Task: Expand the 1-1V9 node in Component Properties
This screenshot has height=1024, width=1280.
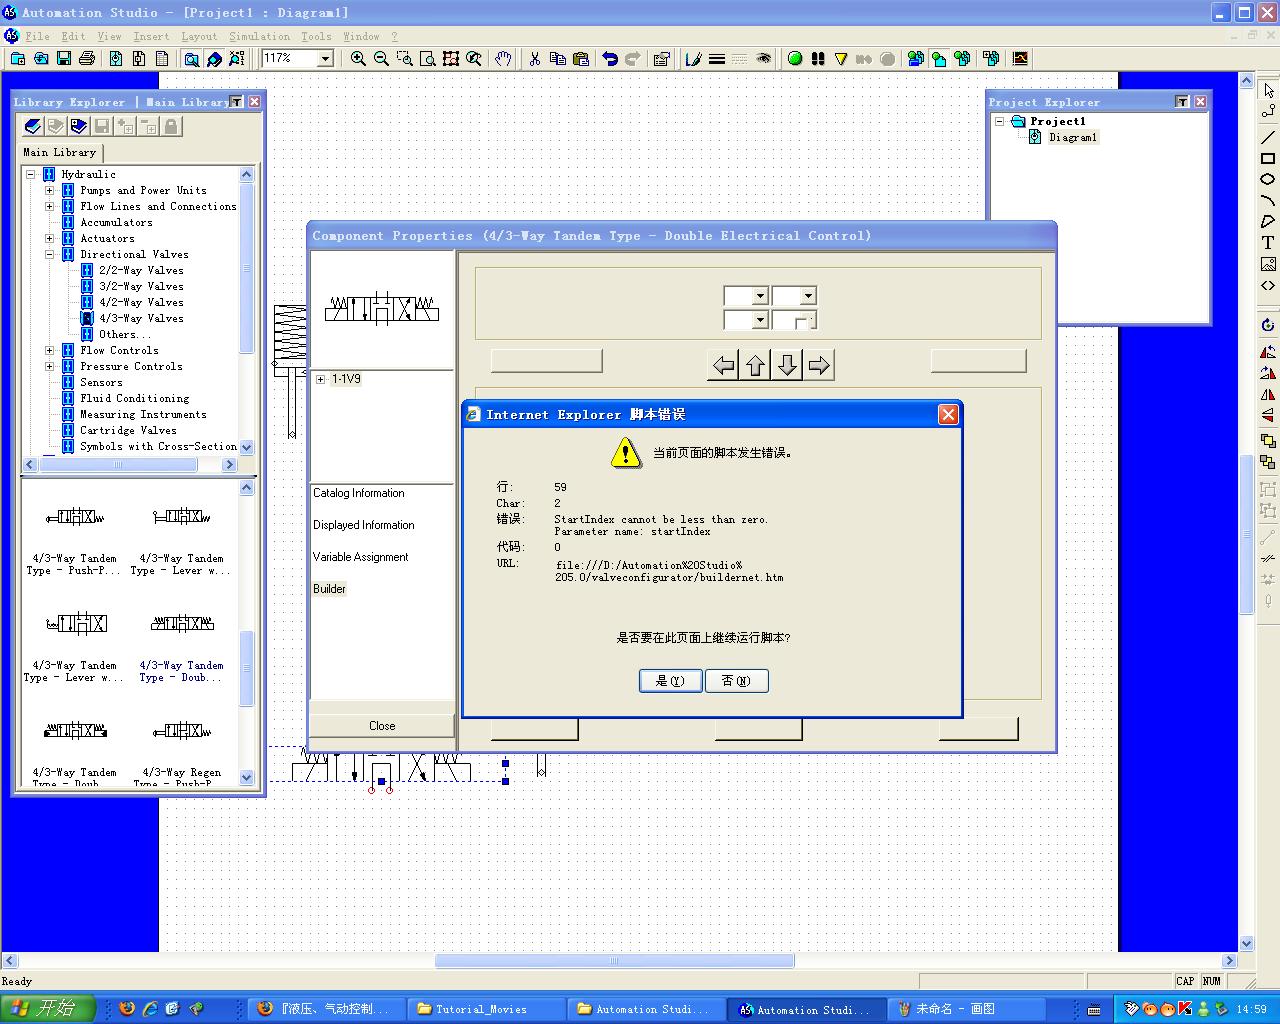Action: click(320, 379)
